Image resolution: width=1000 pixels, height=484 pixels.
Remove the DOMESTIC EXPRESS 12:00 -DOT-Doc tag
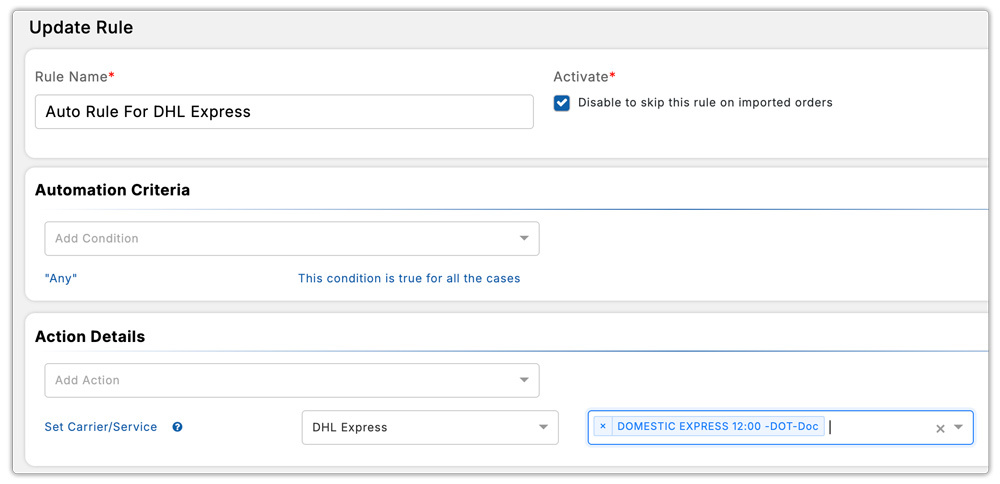click(x=603, y=426)
